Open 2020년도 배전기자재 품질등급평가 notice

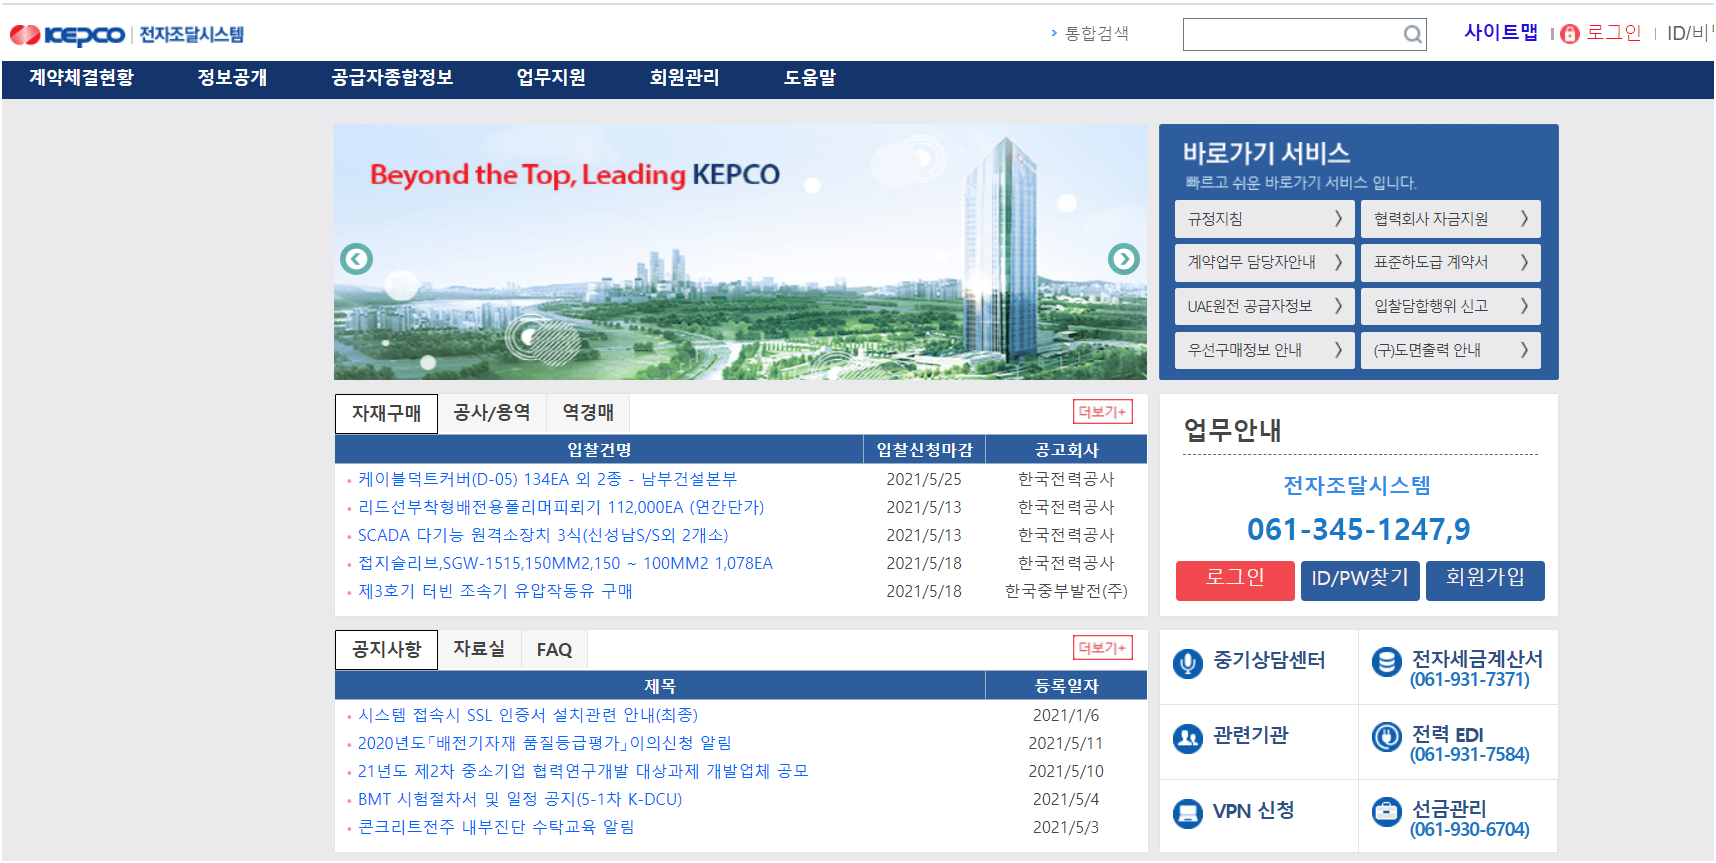[544, 744]
